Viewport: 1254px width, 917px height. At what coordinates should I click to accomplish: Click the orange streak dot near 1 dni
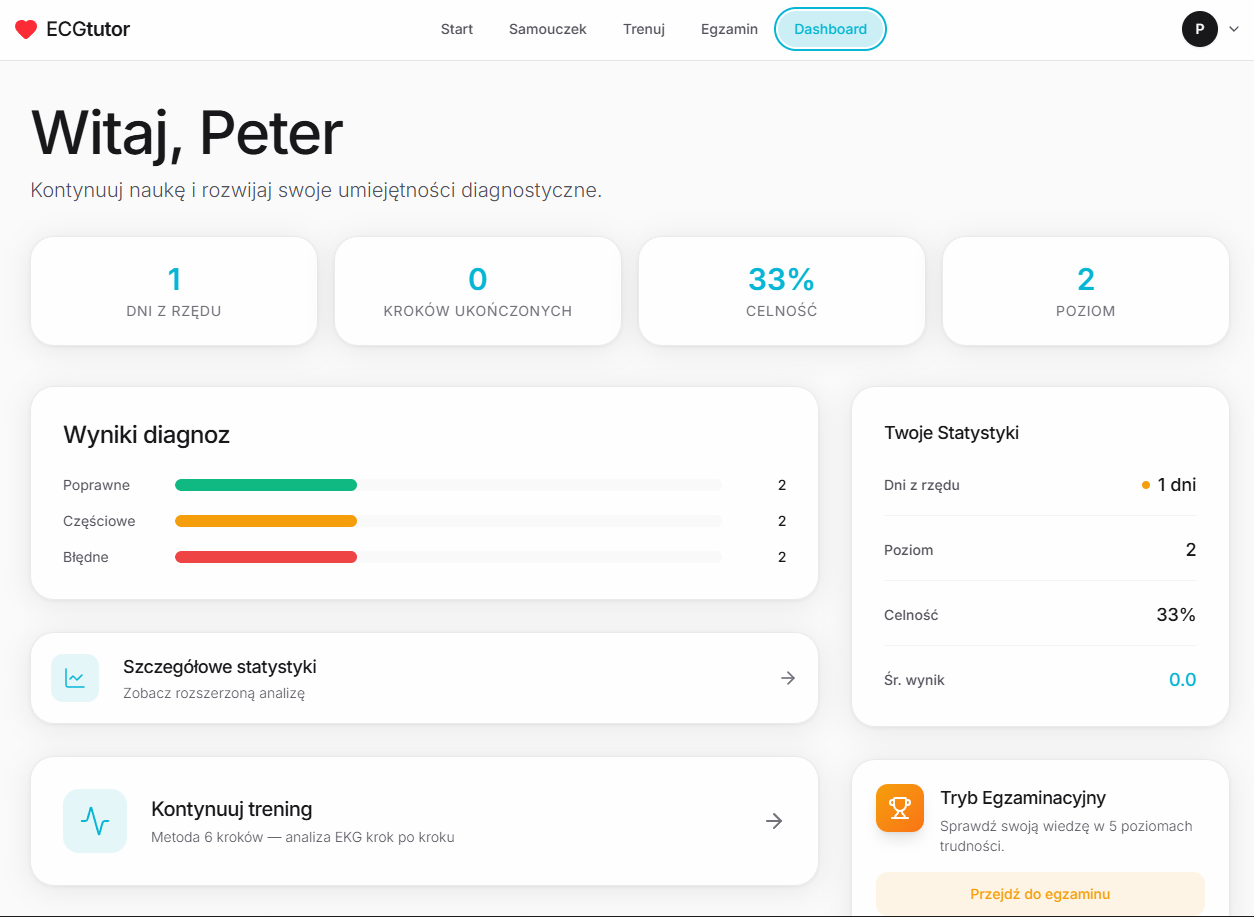point(1146,485)
